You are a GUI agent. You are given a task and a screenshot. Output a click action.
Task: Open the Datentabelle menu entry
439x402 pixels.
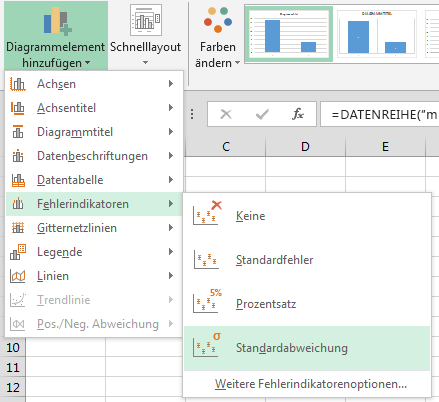94,180
